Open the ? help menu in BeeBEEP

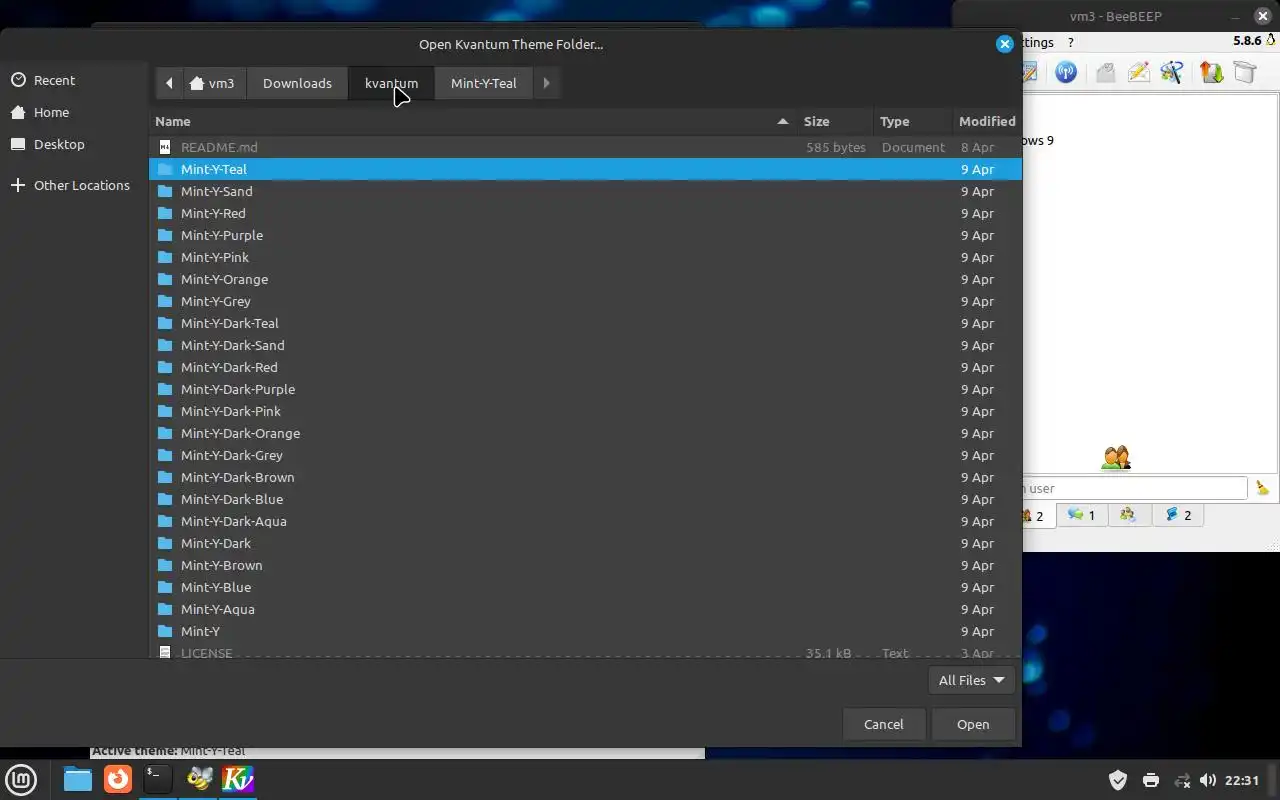[x=1071, y=42]
